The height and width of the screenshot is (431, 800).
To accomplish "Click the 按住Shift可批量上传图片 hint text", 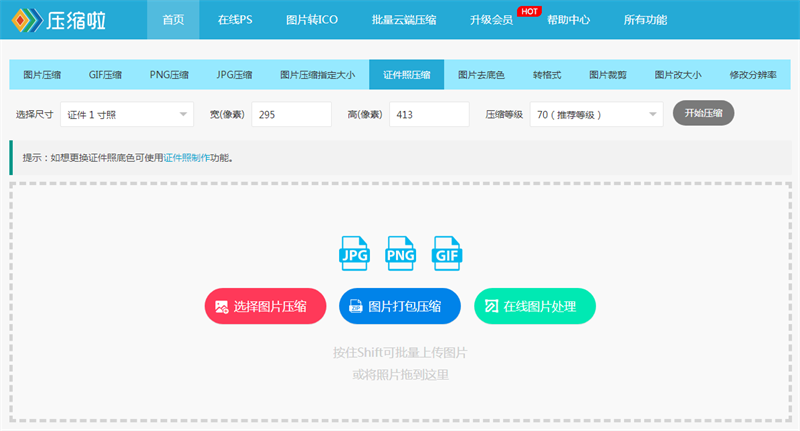I will [x=400, y=352].
